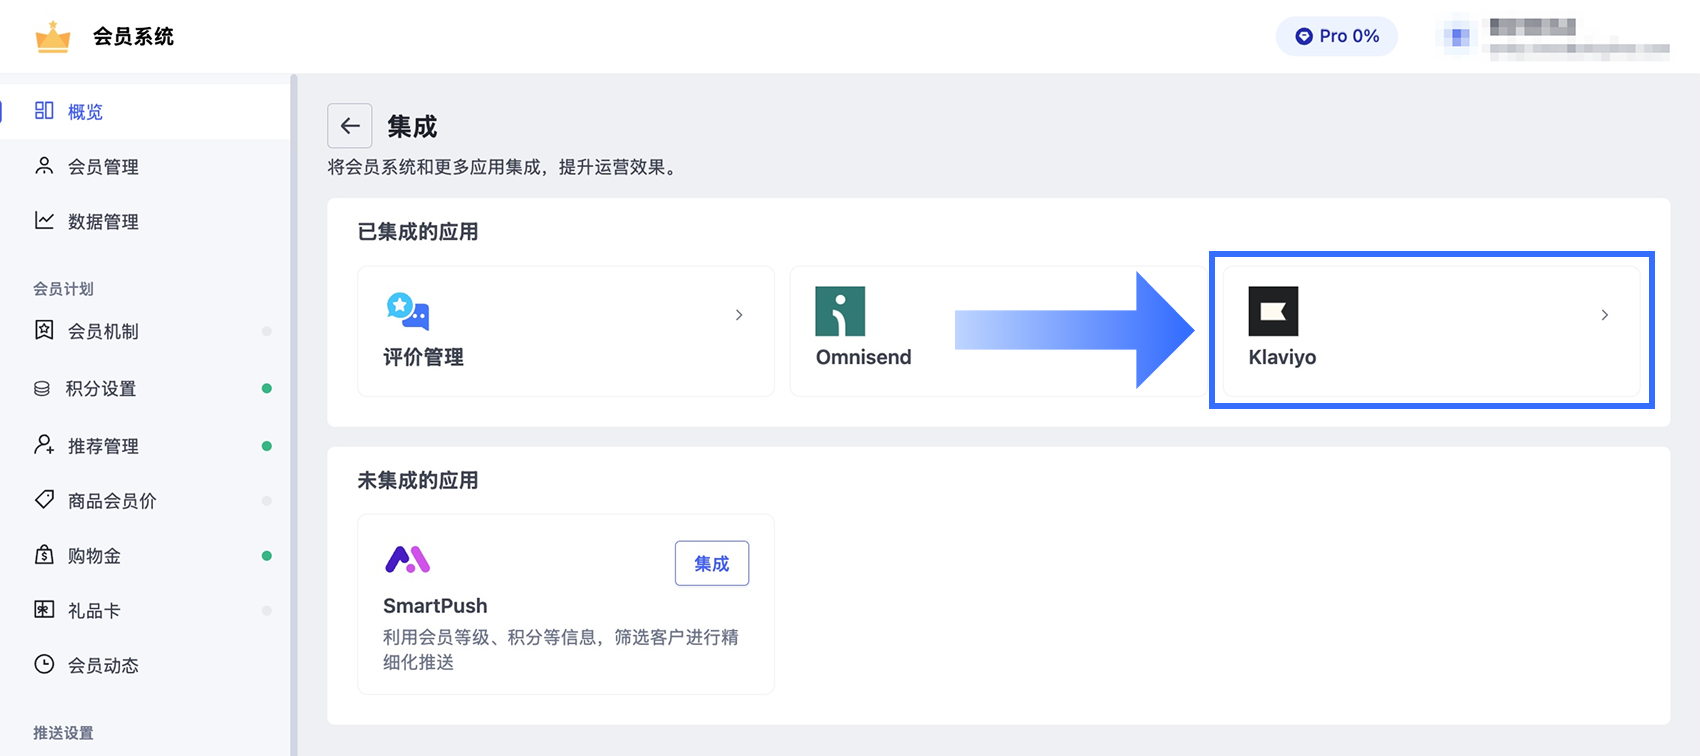Click the 积分设置 coins icon
Viewport: 1700px width, 756px height.
coord(42,388)
